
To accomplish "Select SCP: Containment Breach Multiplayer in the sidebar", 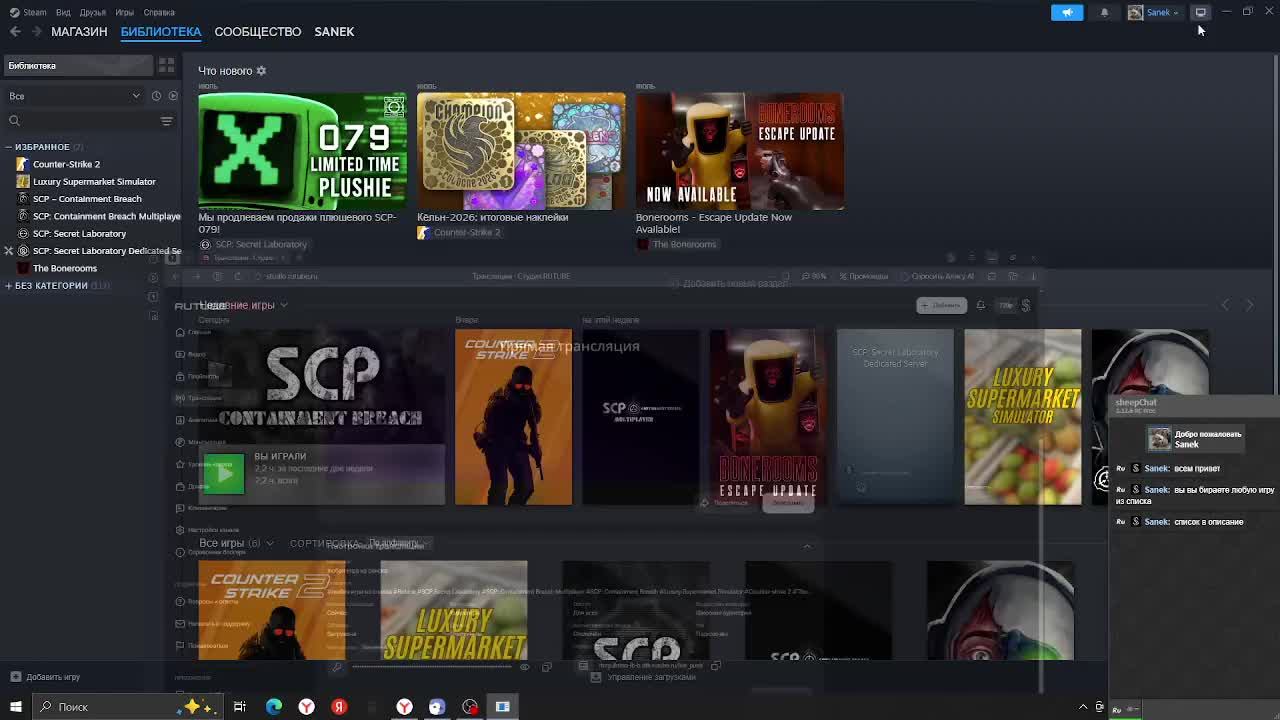I will coord(107,216).
